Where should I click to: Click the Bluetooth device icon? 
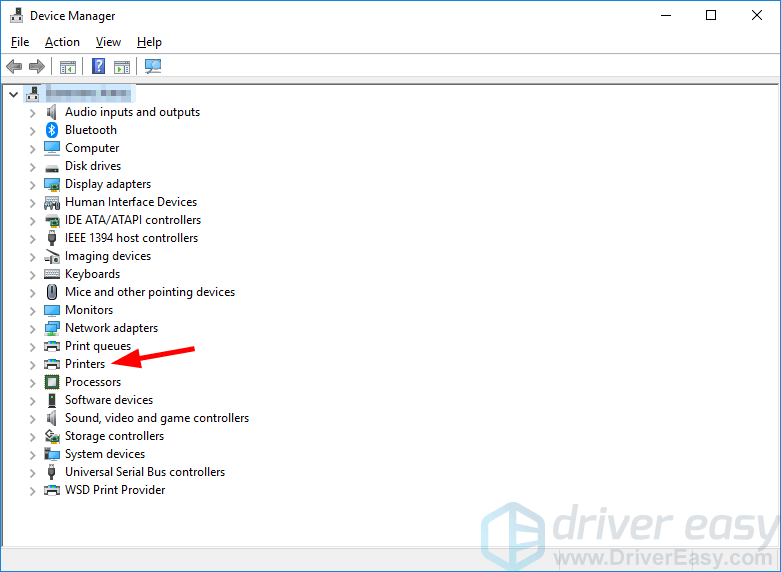(52, 130)
